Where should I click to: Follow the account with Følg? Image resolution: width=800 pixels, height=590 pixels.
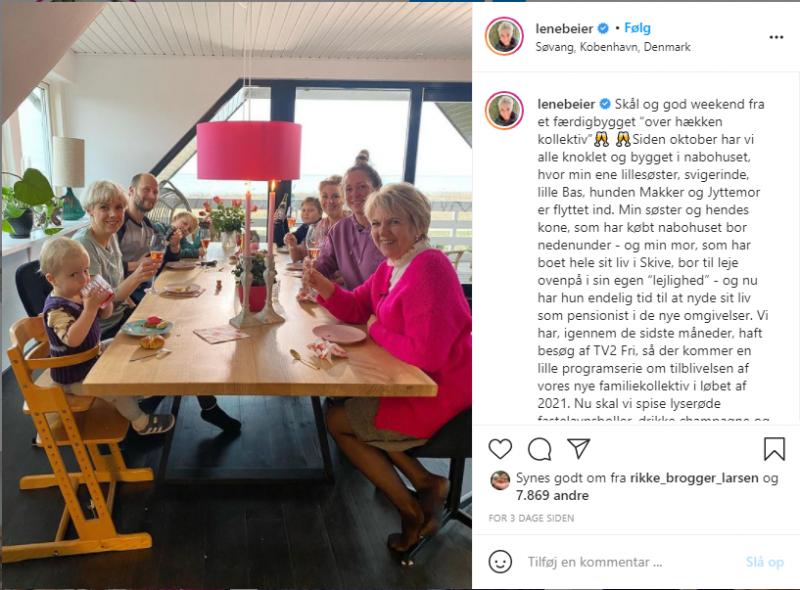point(637,28)
